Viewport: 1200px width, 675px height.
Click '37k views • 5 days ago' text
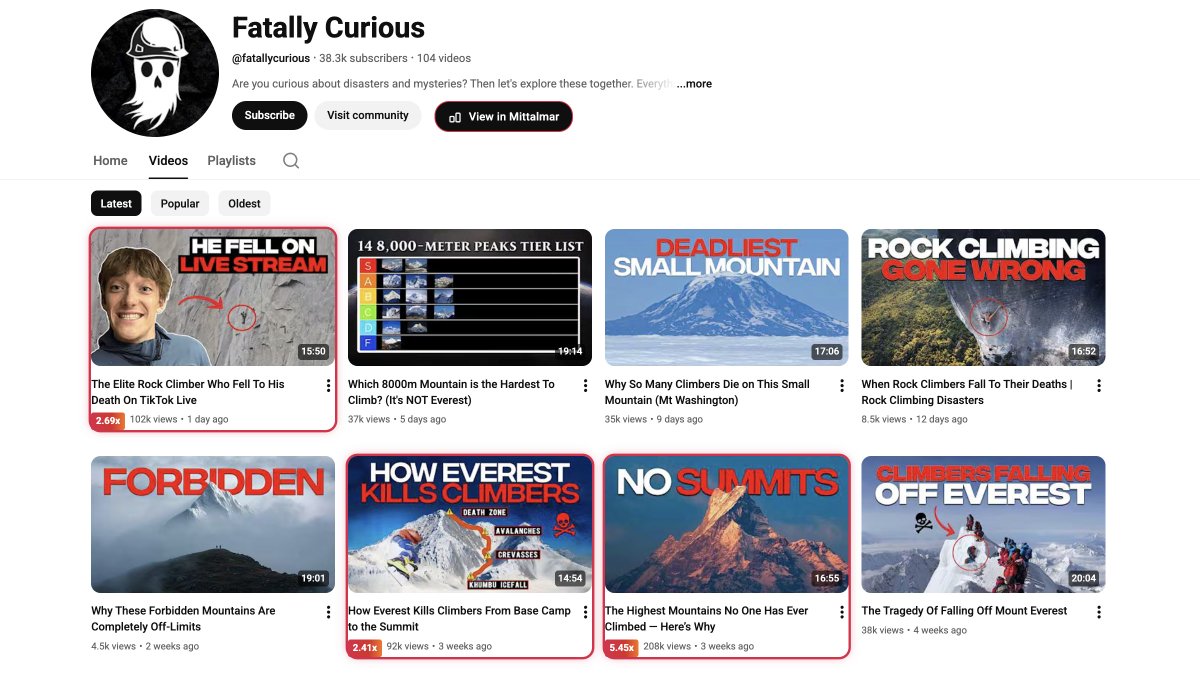pyautogui.click(x=397, y=420)
